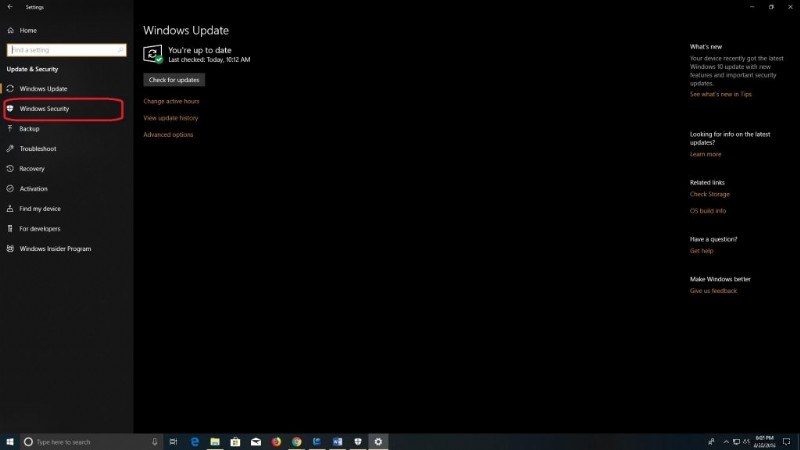
Task: Click the Type here to search box
Action: pyautogui.click(x=92, y=442)
